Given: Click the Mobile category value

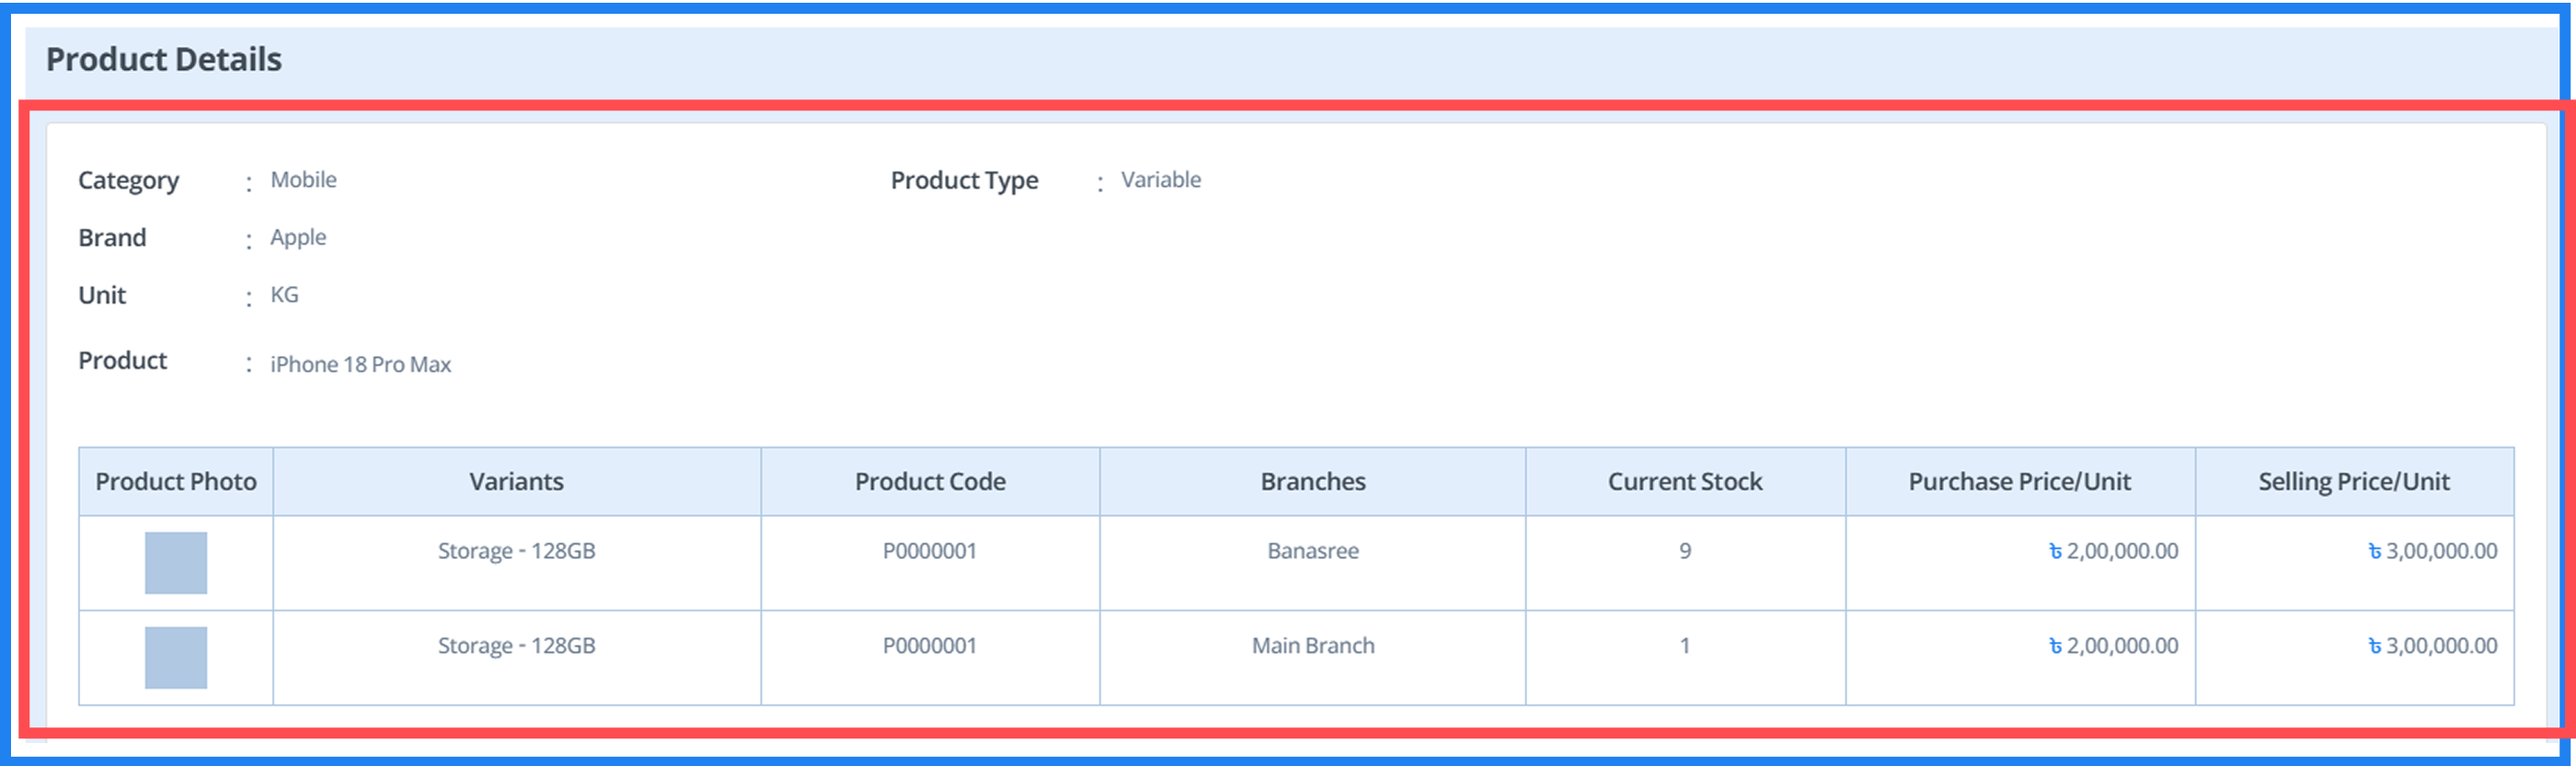Looking at the screenshot, I should point(303,180).
